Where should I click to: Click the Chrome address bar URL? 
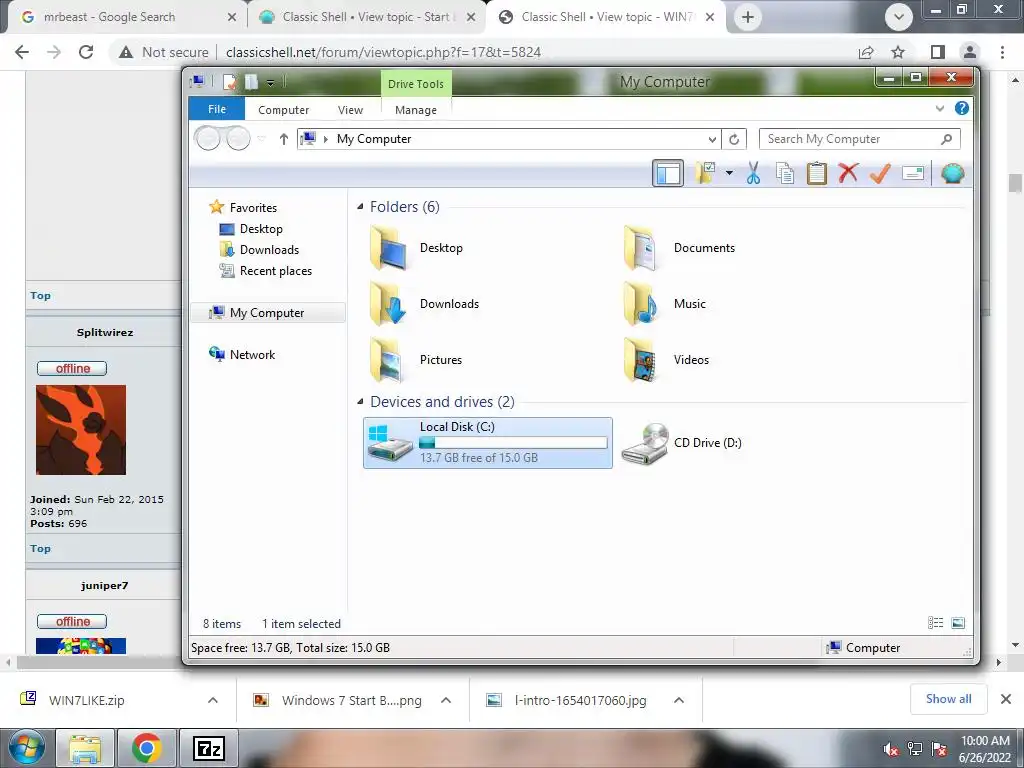point(383,52)
